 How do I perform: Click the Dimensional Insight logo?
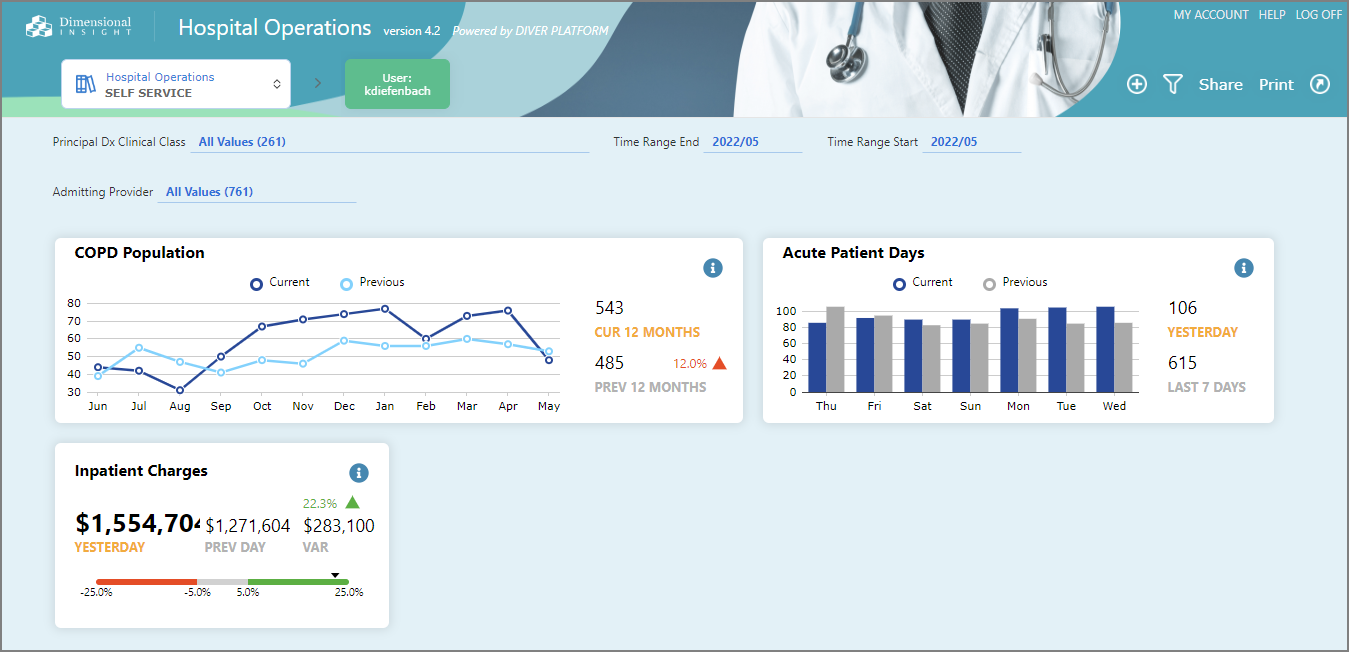(x=79, y=27)
